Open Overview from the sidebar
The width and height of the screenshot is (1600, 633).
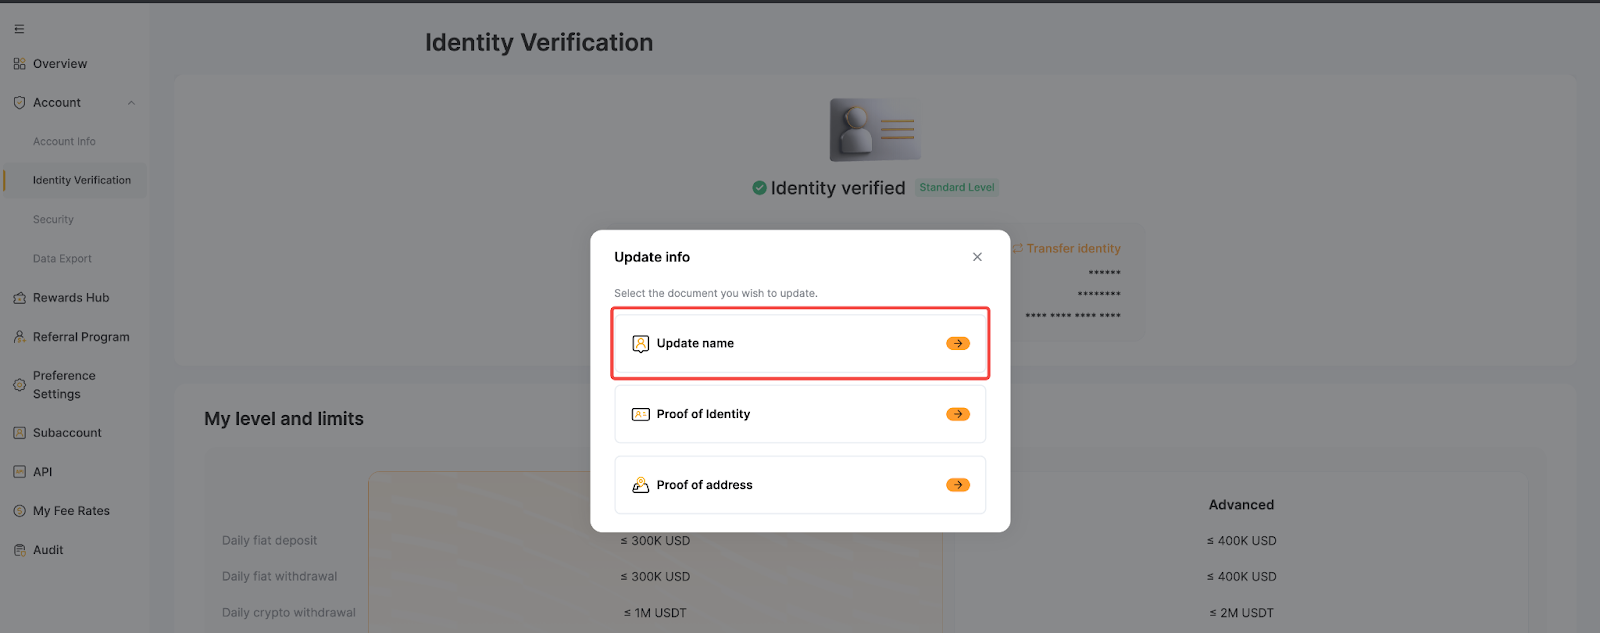[x=60, y=64]
